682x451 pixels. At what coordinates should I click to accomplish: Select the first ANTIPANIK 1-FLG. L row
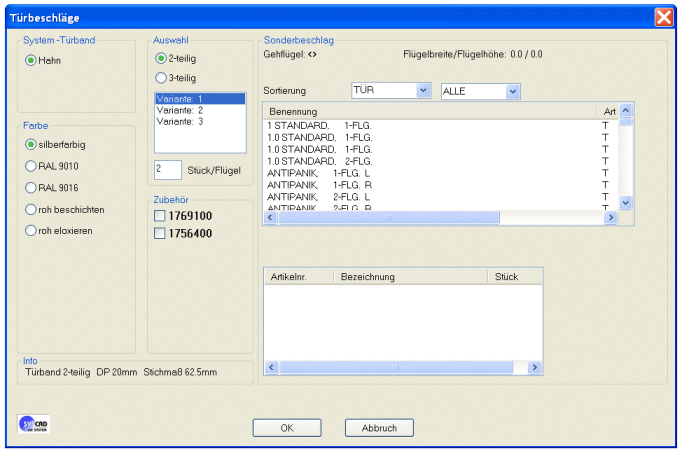click(x=320, y=172)
